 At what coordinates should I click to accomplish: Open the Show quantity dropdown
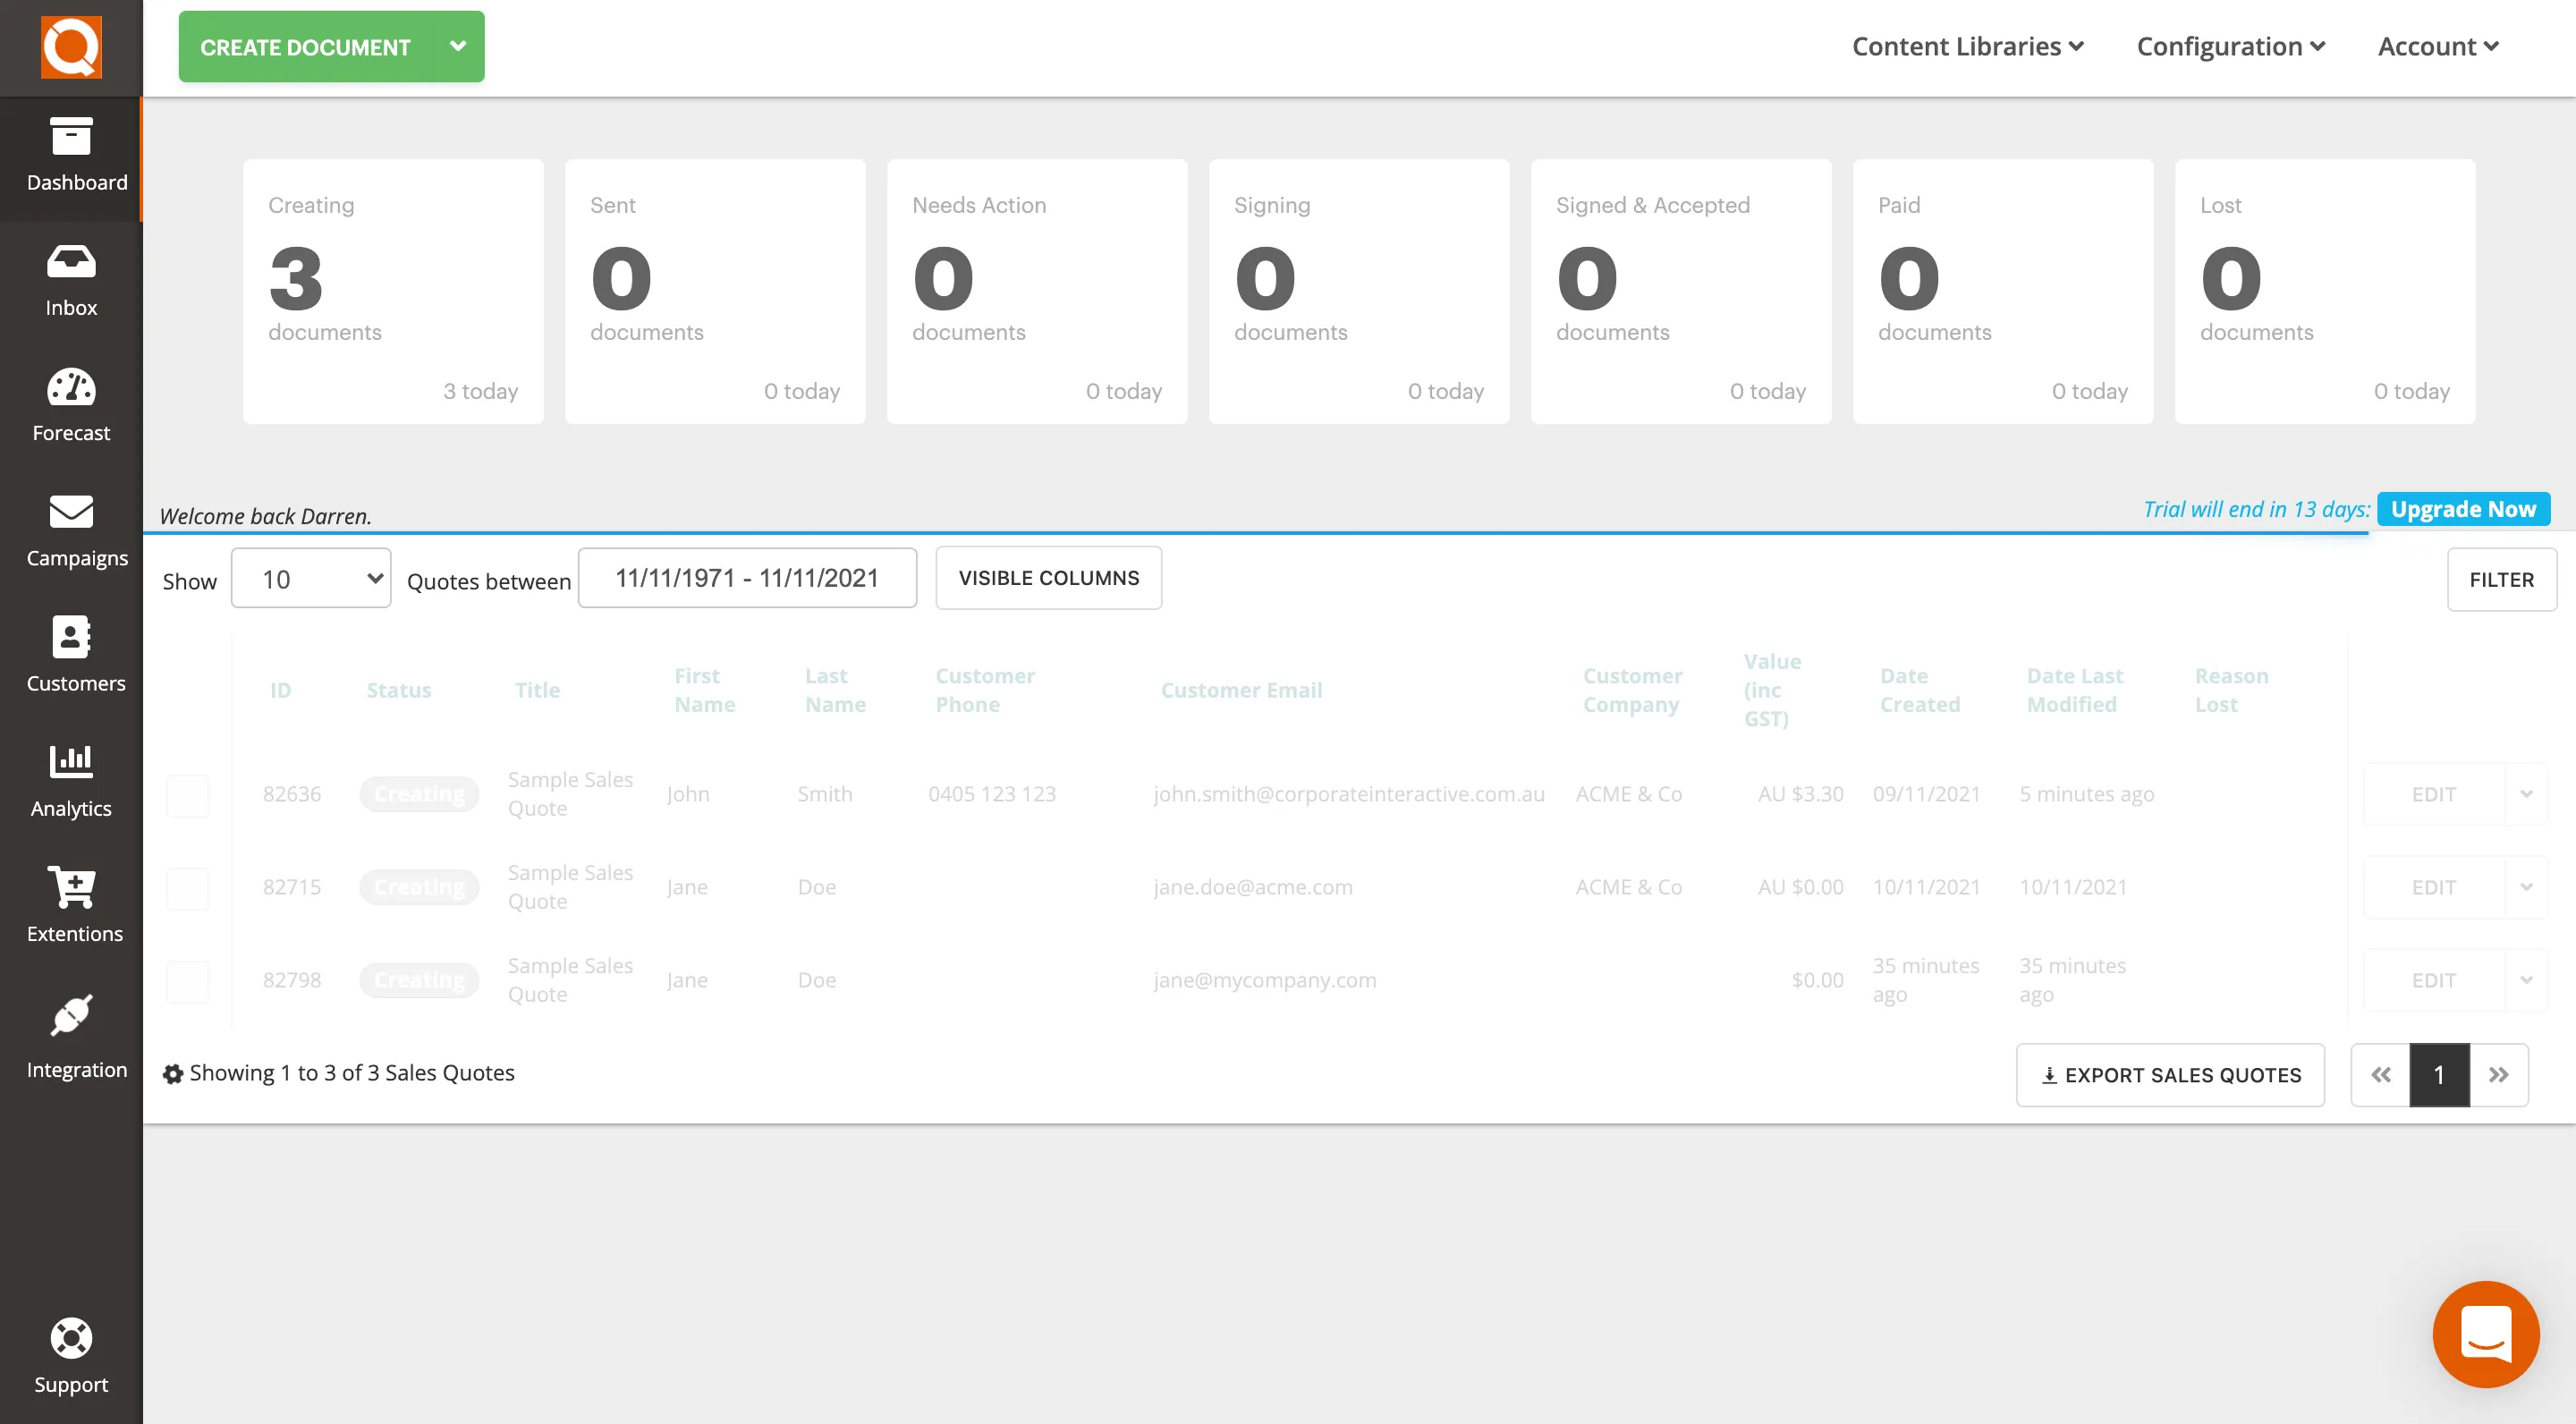pyautogui.click(x=310, y=578)
